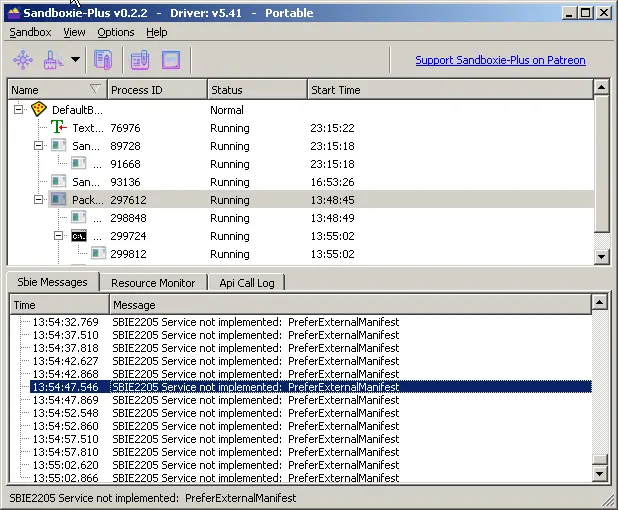Switch to the Sbie Messages tab
The image size is (618, 510).
[x=52, y=282]
